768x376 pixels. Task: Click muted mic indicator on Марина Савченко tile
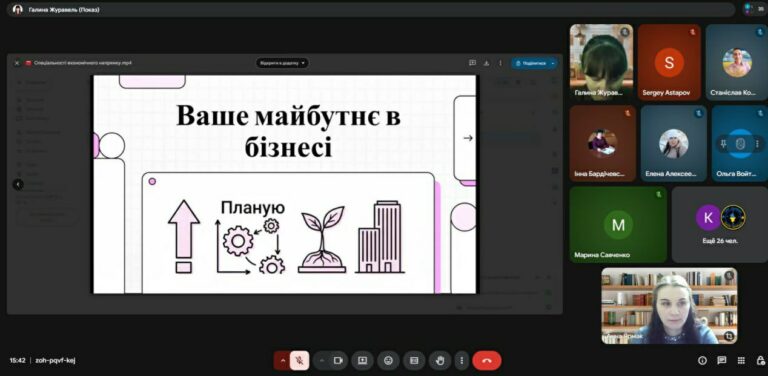pyautogui.click(x=659, y=194)
